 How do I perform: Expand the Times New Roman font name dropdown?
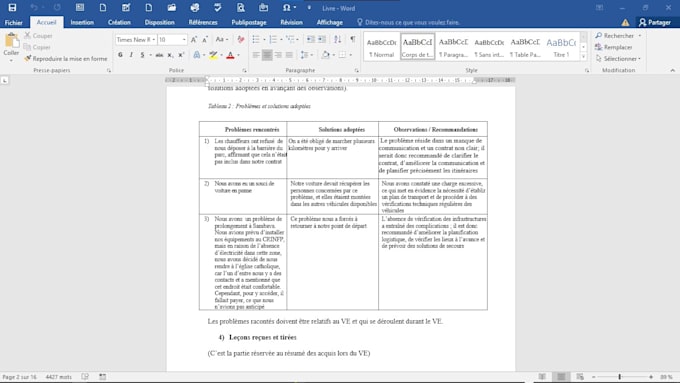click(x=154, y=39)
